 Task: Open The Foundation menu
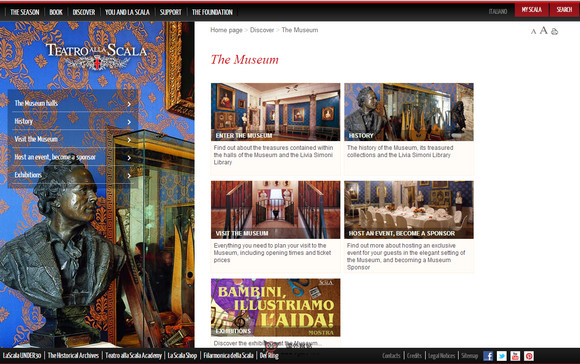click(x=212, y=12)
